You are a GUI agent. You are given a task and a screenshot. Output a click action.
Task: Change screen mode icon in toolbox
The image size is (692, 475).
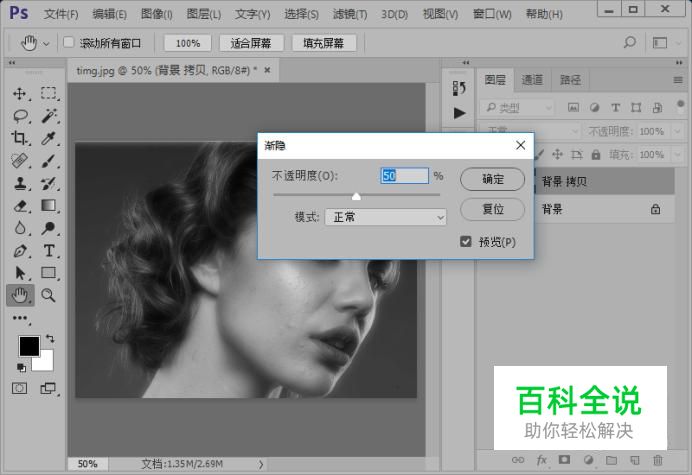[48, 388]
